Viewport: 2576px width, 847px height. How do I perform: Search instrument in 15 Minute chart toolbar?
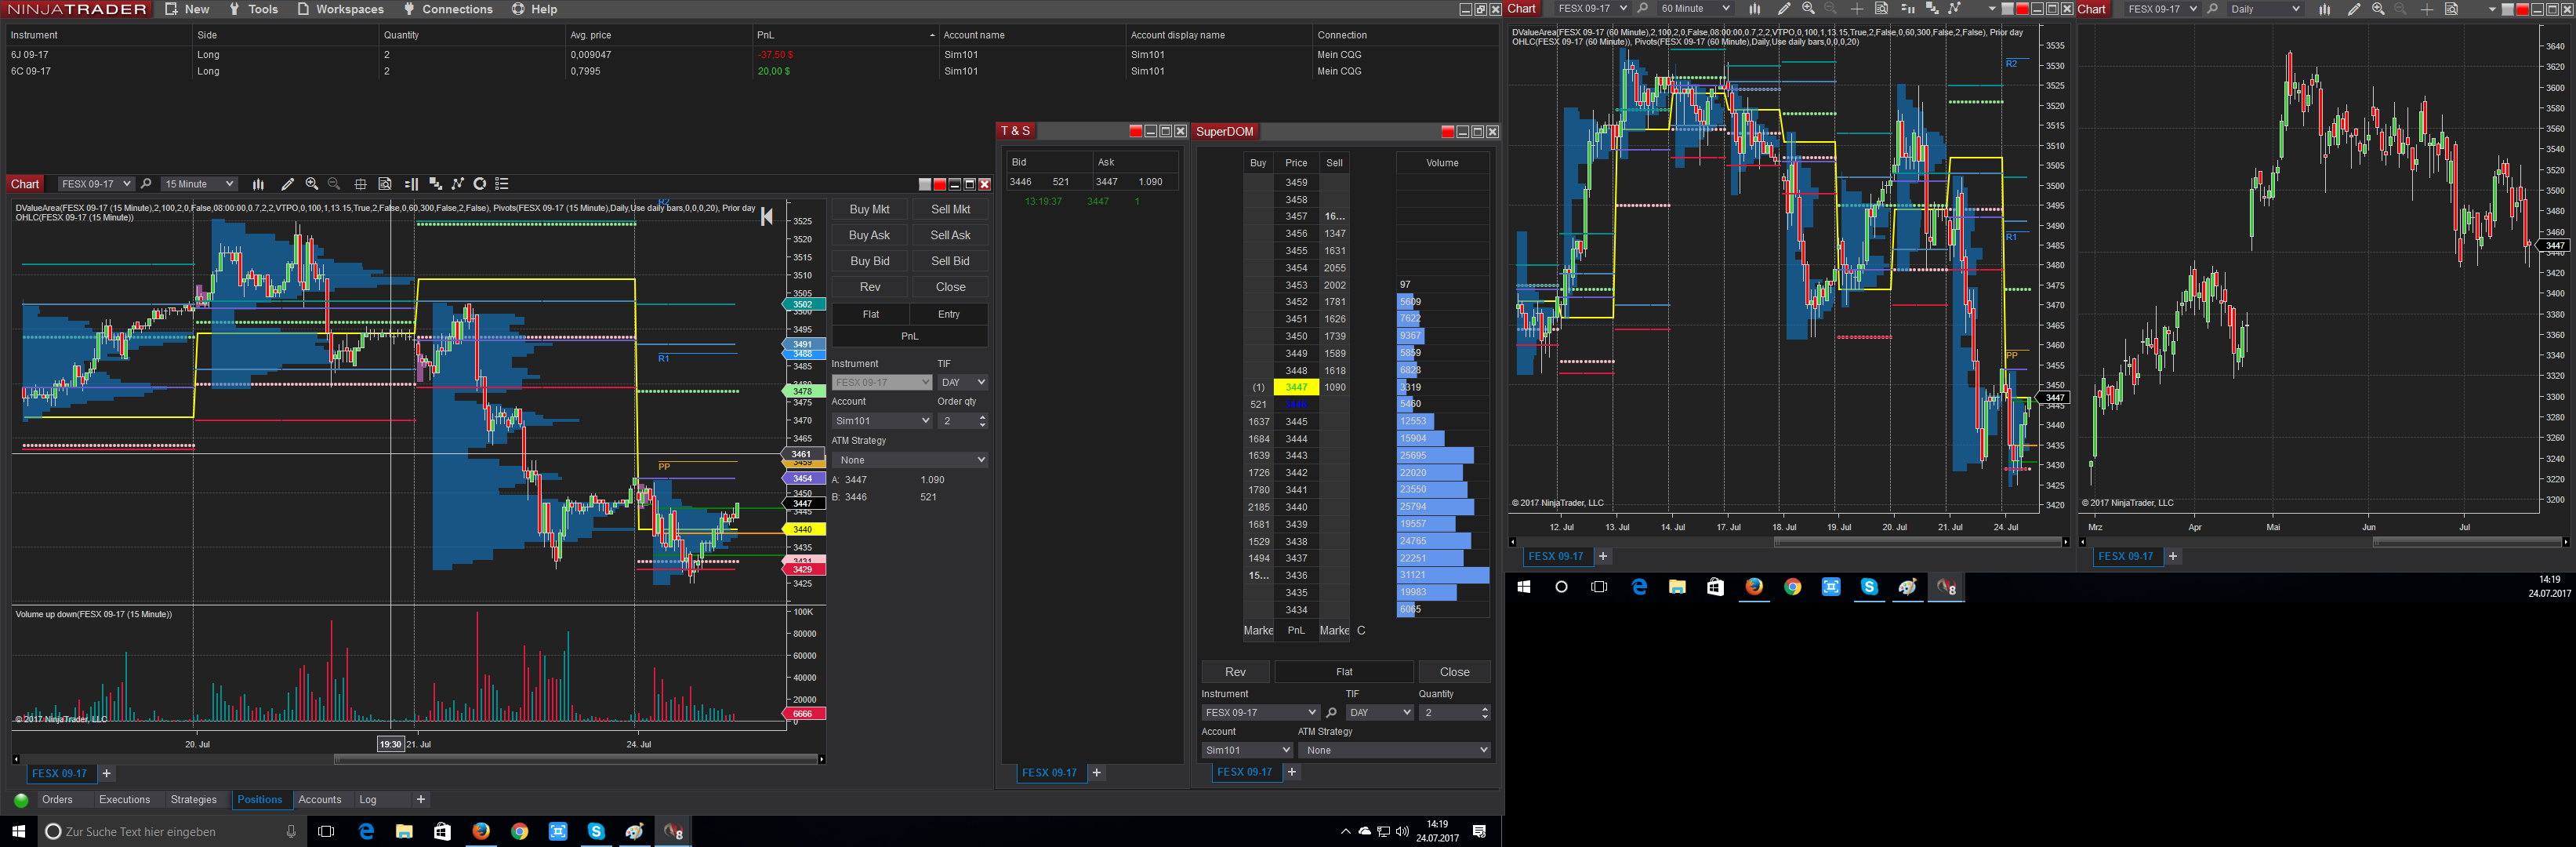pyautogui.click(x=146, y=184)
